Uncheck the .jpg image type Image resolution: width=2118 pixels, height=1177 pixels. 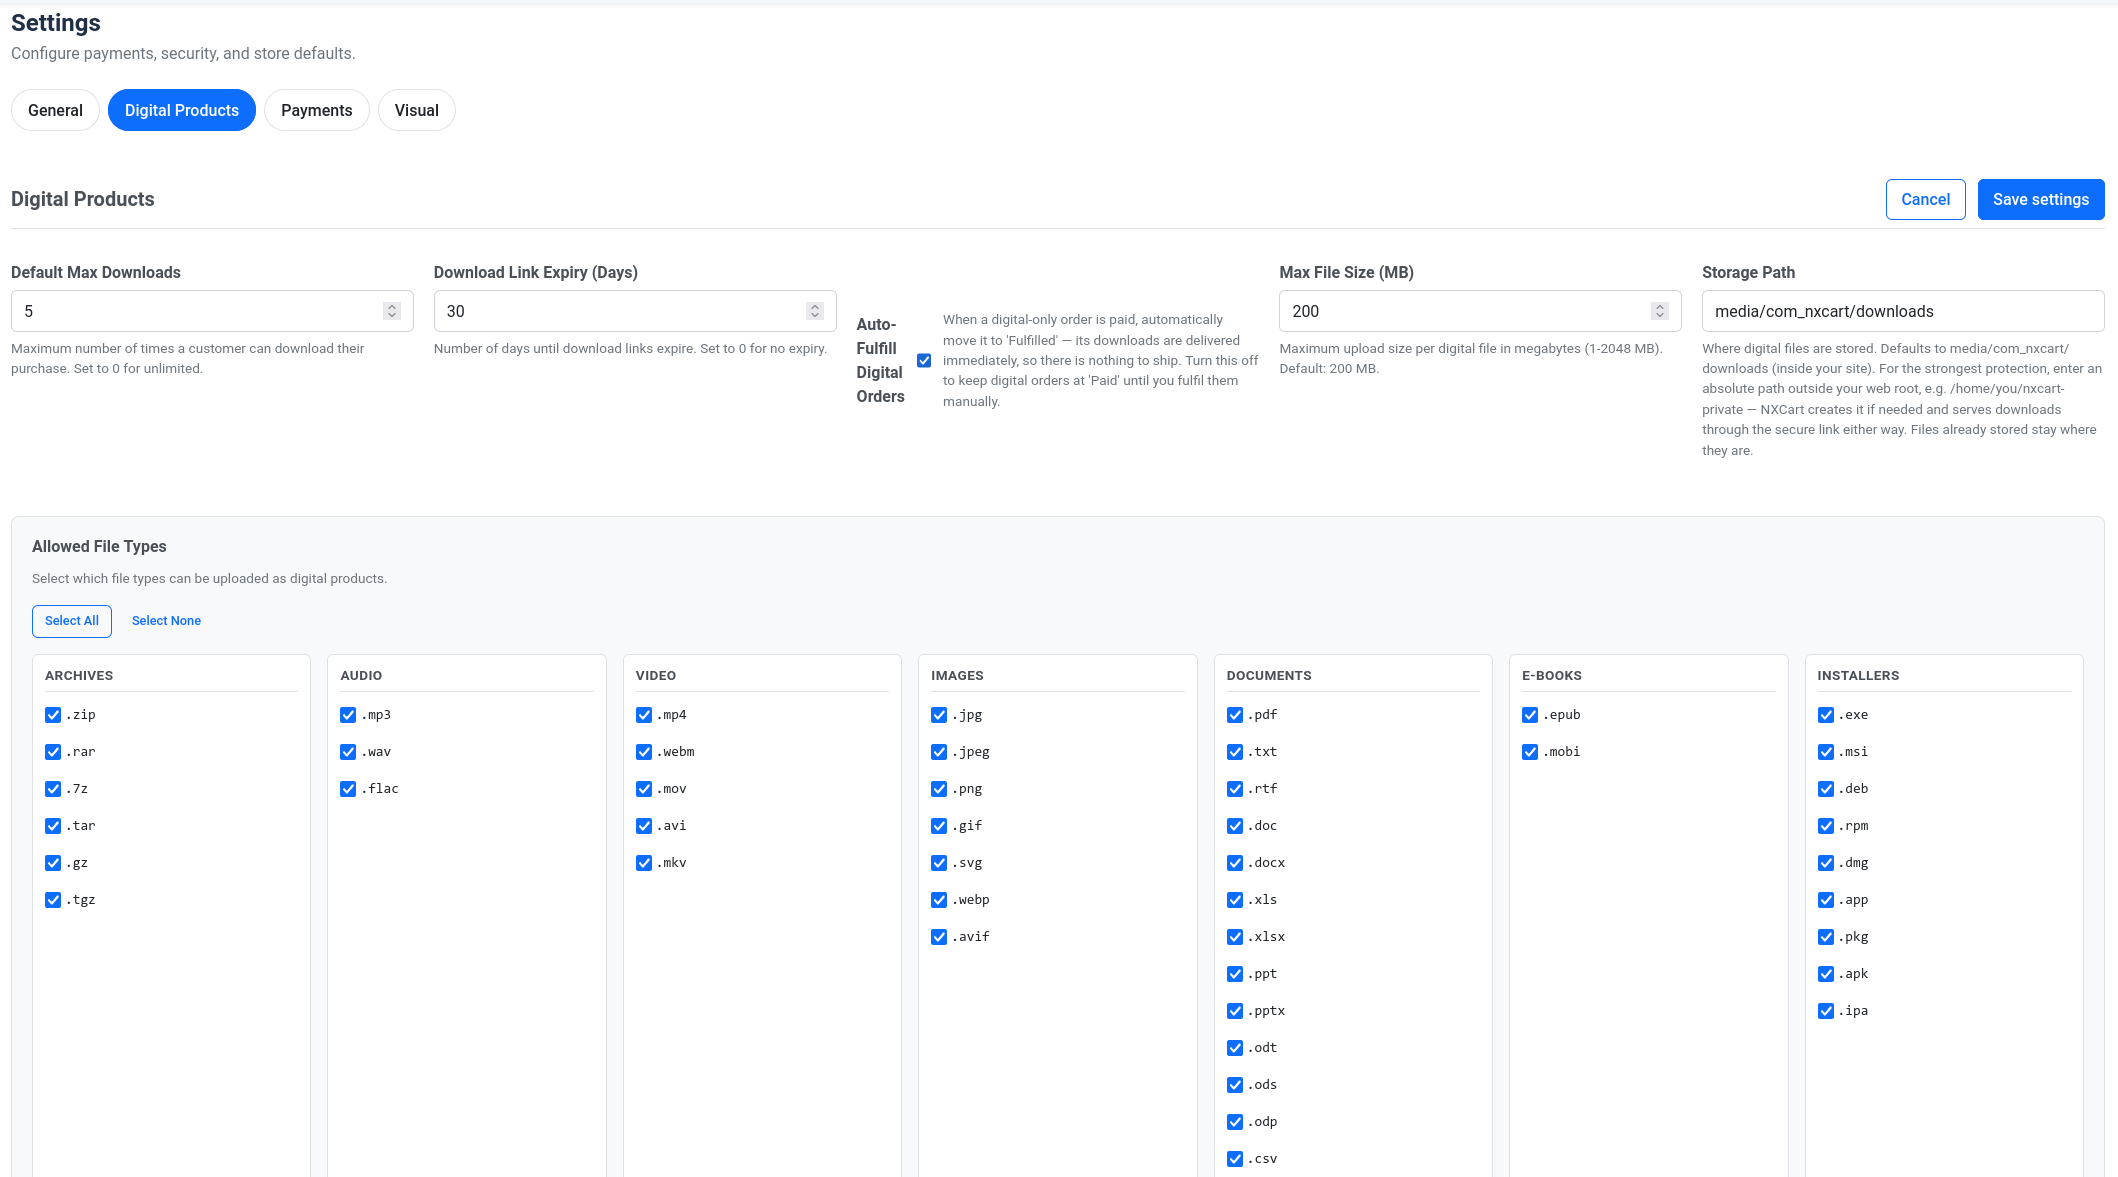(939, 715)
